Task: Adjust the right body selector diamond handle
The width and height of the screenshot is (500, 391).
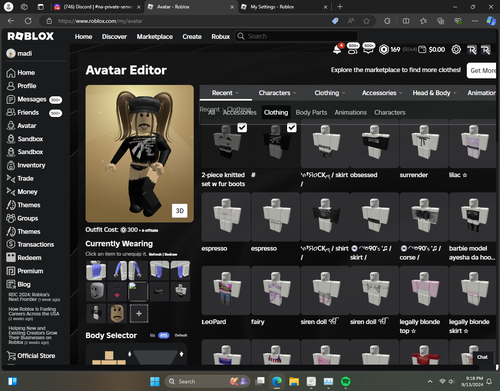Action: click(181, 354)
